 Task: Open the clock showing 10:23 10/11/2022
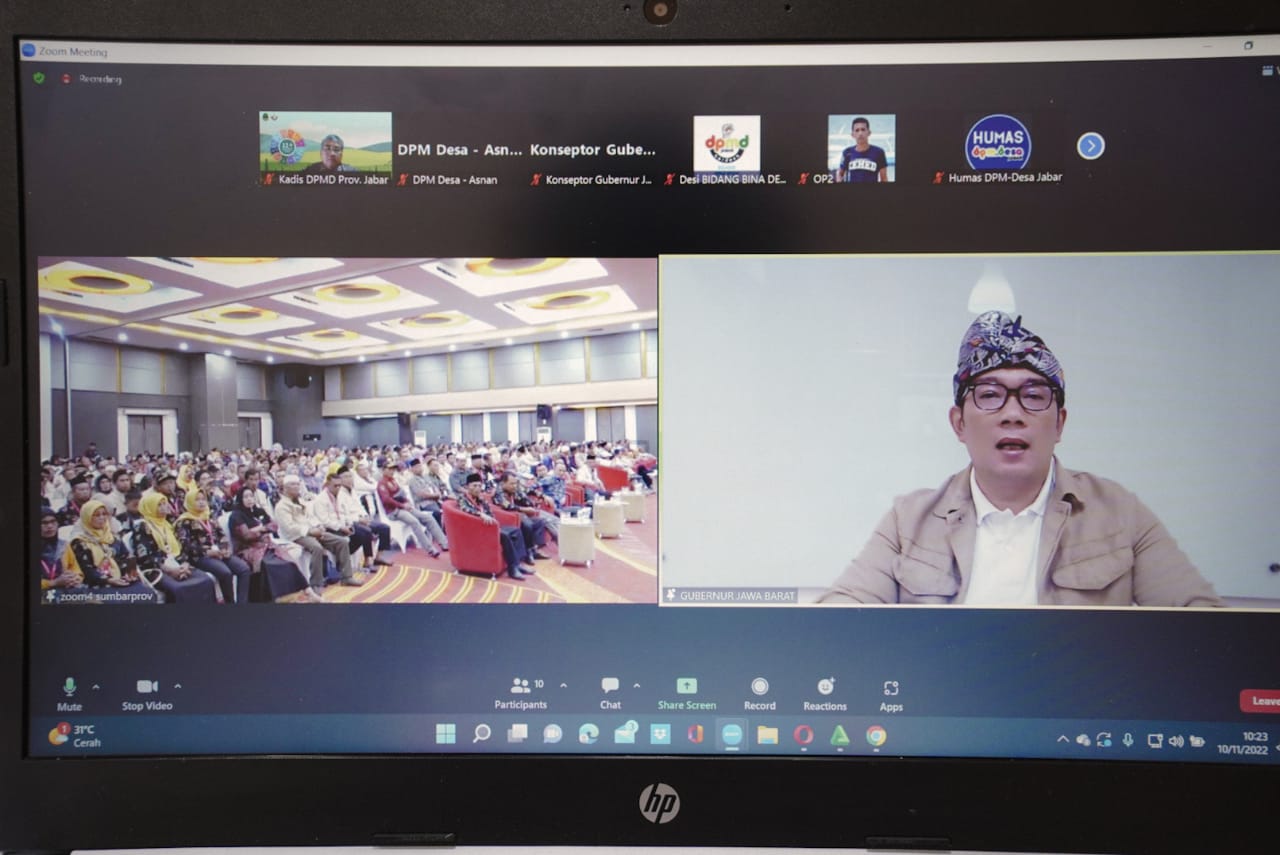coord(1243,742)
